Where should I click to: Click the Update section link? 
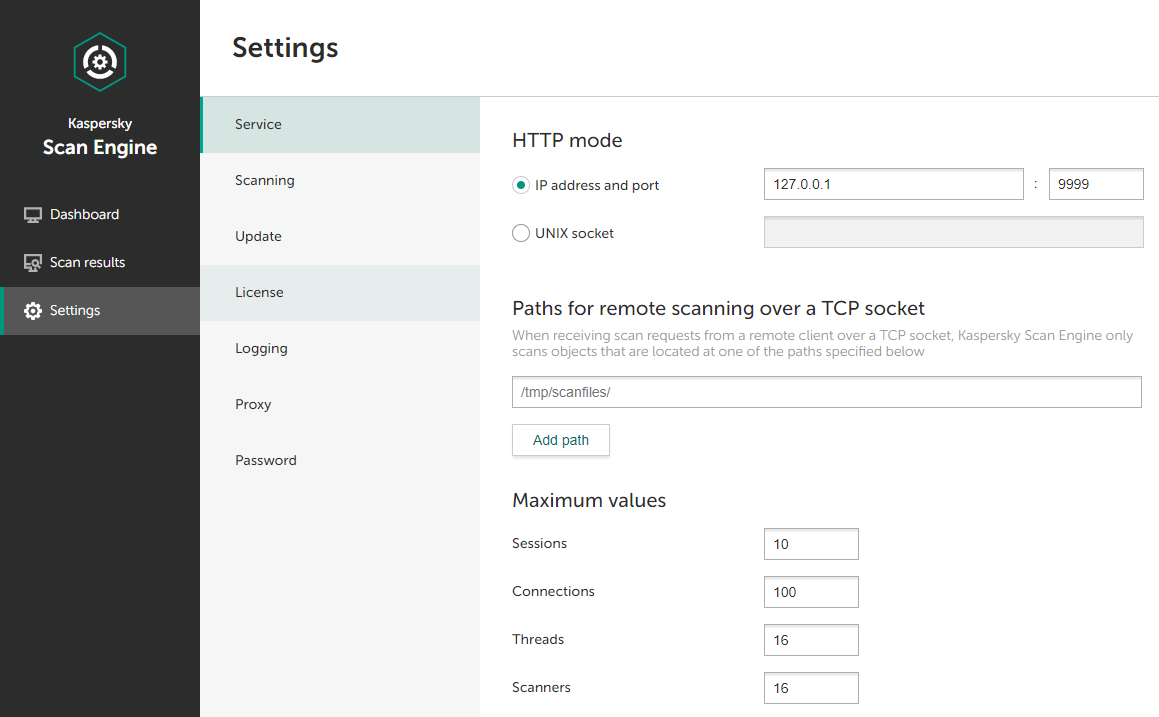click(x=258, y=236)
